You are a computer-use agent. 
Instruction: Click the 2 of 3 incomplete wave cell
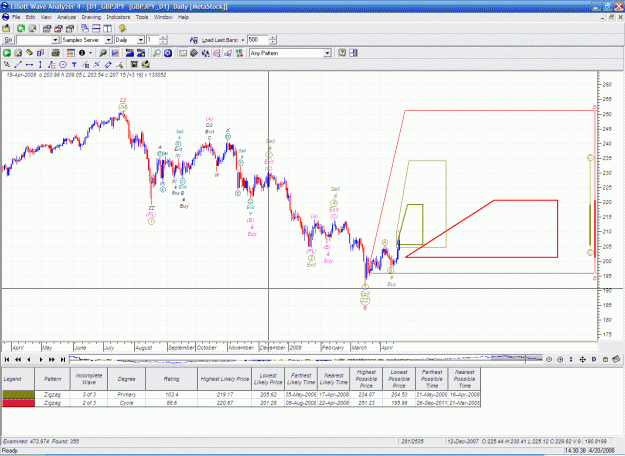click(89, 403)
